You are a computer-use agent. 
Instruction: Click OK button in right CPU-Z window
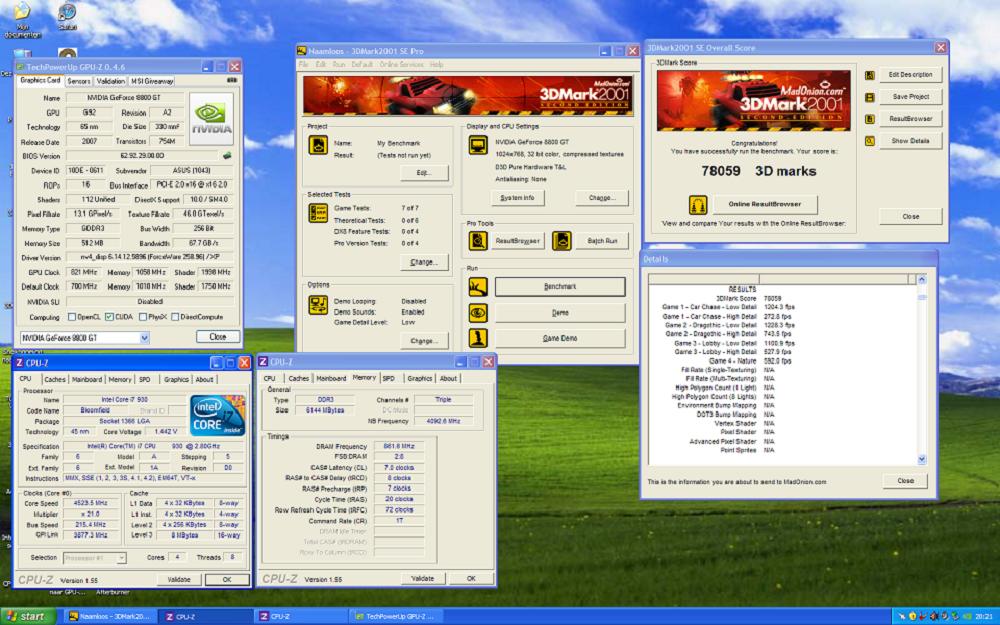tap(471, 578)
